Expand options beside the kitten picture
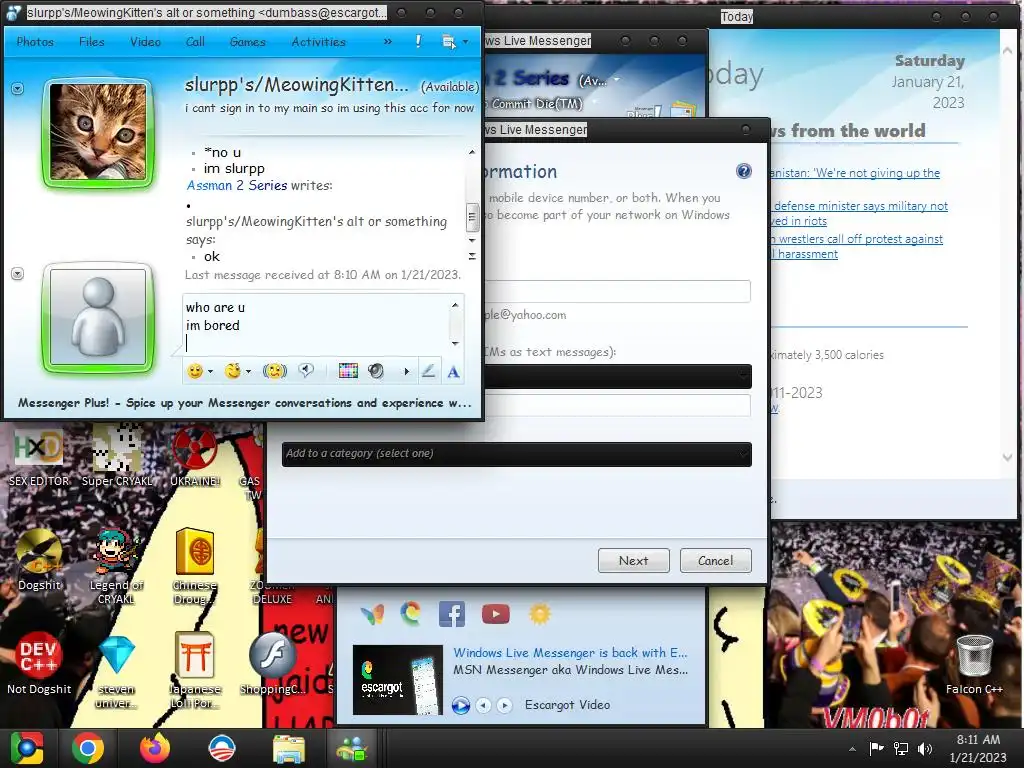Image resolution: width=1024 pixels, height=768 pixels. (18, 88)
